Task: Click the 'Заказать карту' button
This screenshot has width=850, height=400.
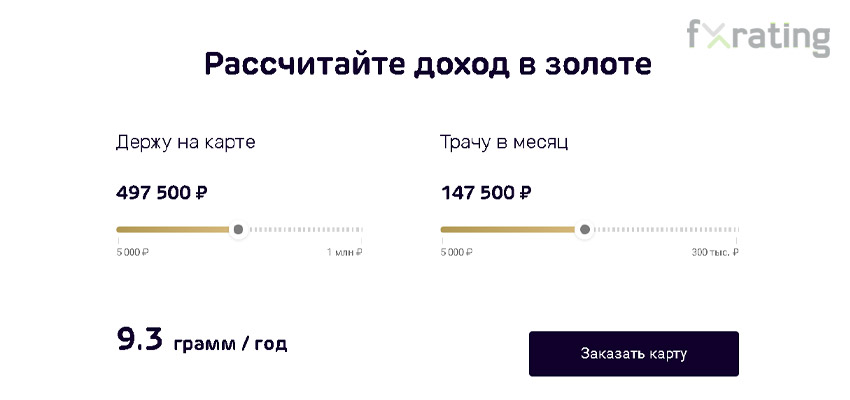Action: pyautogui.click(x=634, y=354)
